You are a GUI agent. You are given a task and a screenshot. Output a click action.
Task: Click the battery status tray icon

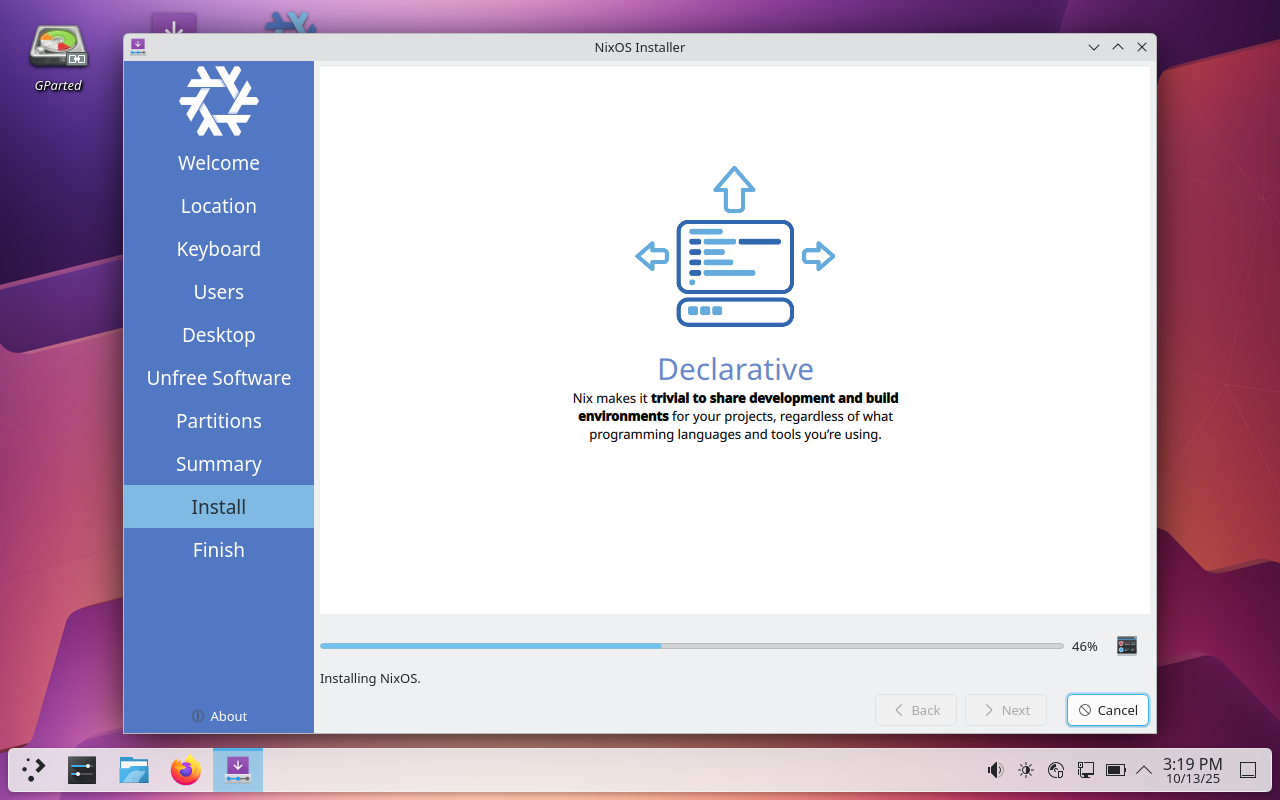click(1115, 770)
